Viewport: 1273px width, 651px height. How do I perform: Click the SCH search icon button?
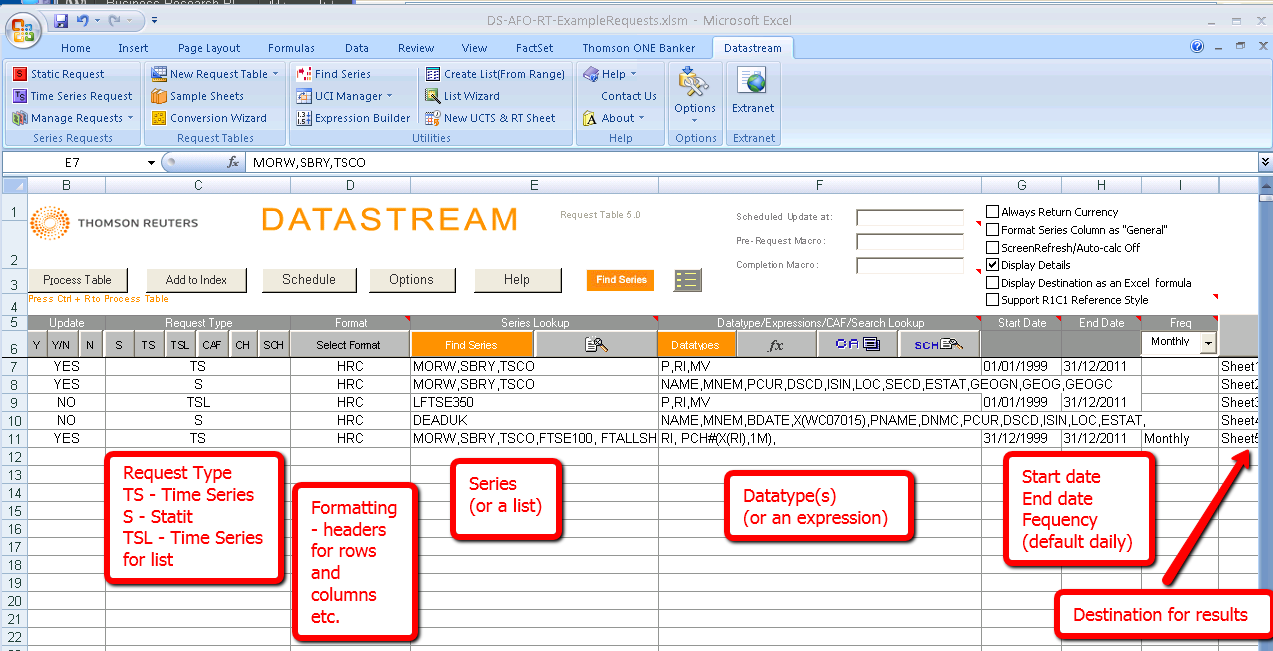[938, 344]
